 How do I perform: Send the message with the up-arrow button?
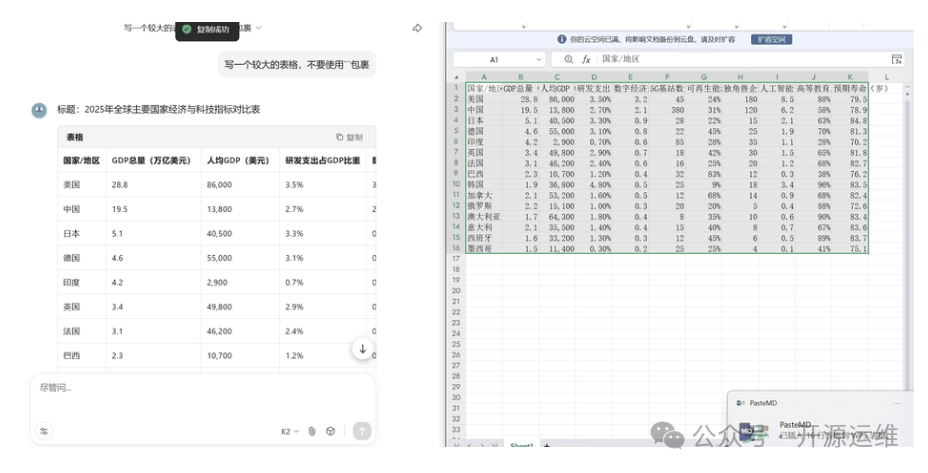pos(362,431)
